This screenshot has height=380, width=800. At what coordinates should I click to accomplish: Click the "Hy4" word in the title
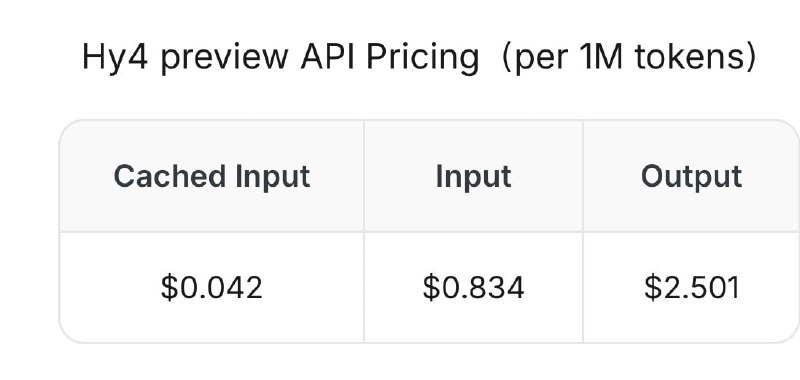pyautogui.click(x=115, y=58)
